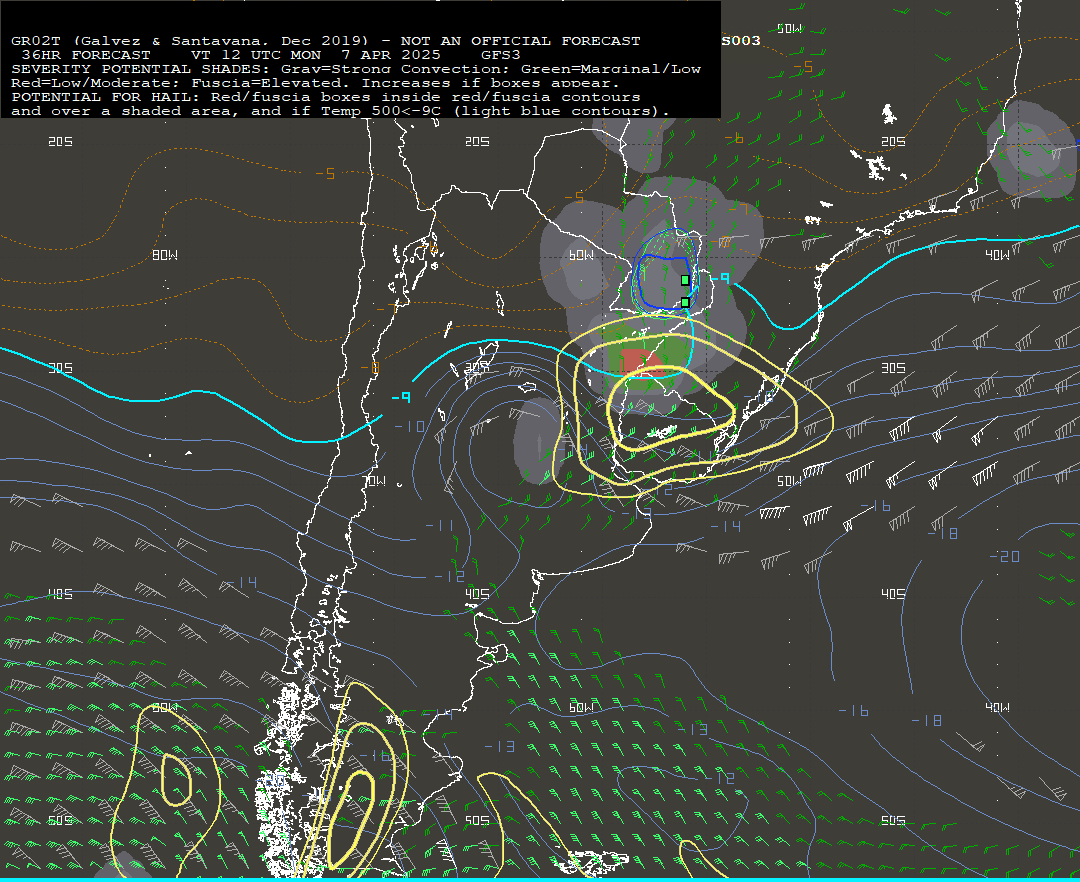The width and height of the screenshot is (1080, 882).
Task: Click the '-20' contour label
Action: 1004,556
